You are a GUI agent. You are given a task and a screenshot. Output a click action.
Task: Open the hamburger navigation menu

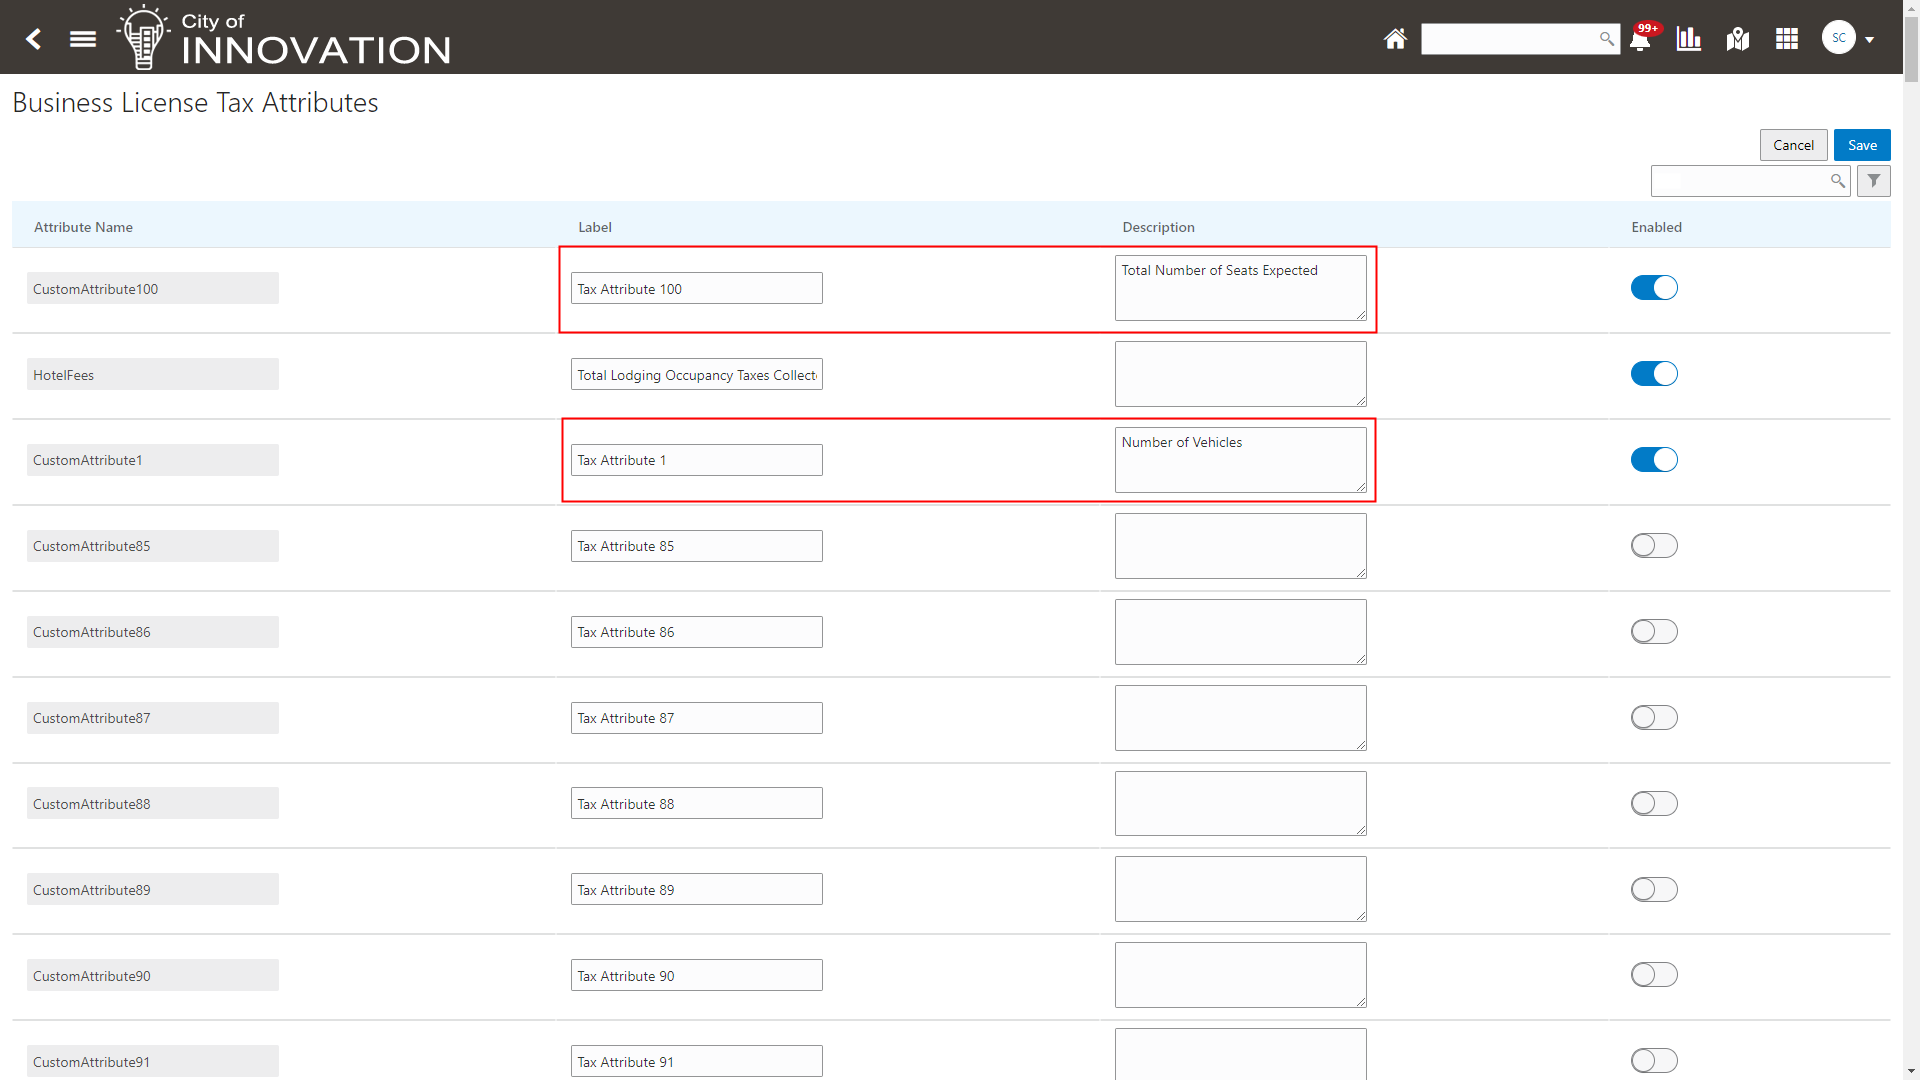point(83,39)
